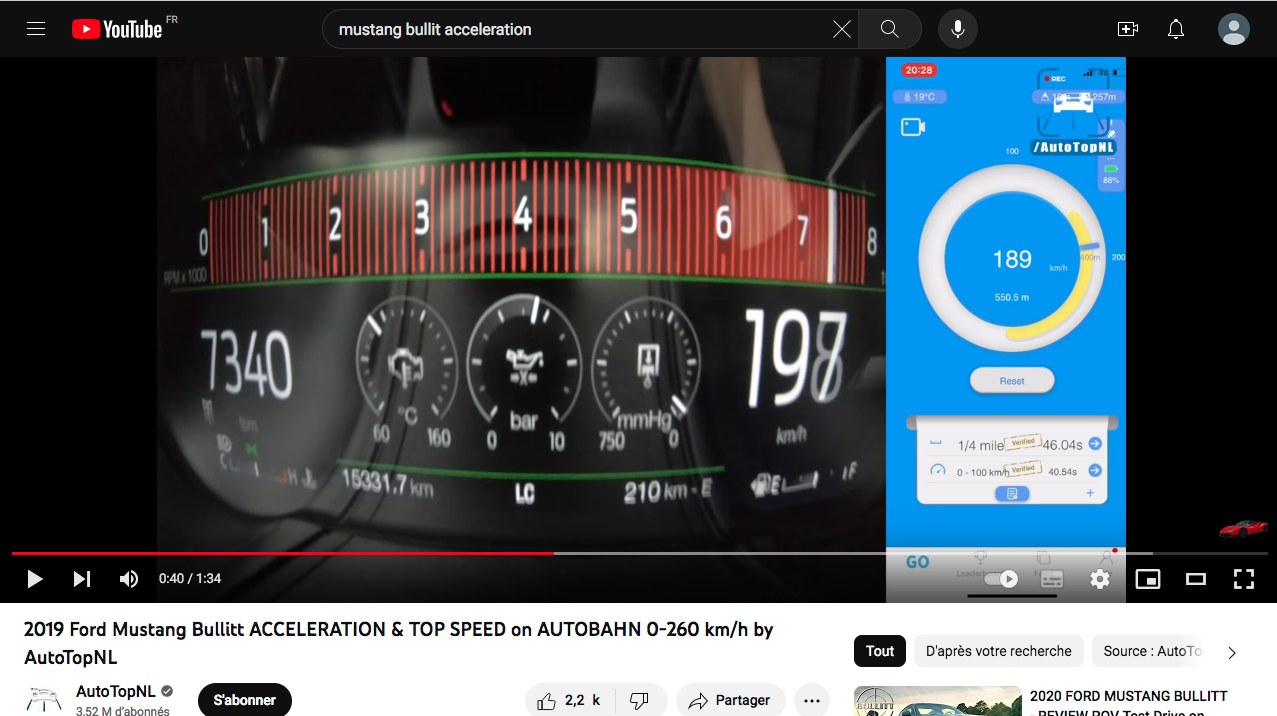Select the 'Source : AutoTo…' filter chip

[x=1150, y=651]
